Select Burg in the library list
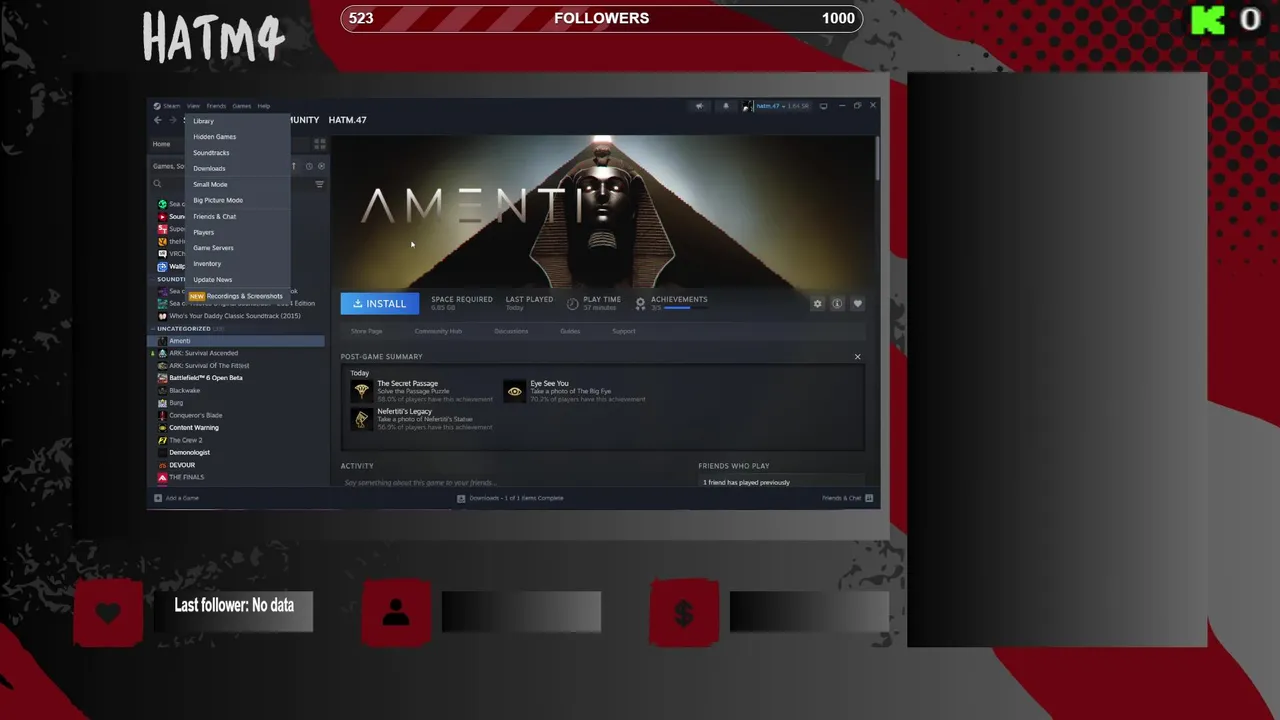Screen dimensions: 1280x720 click(x=237, y=403)
